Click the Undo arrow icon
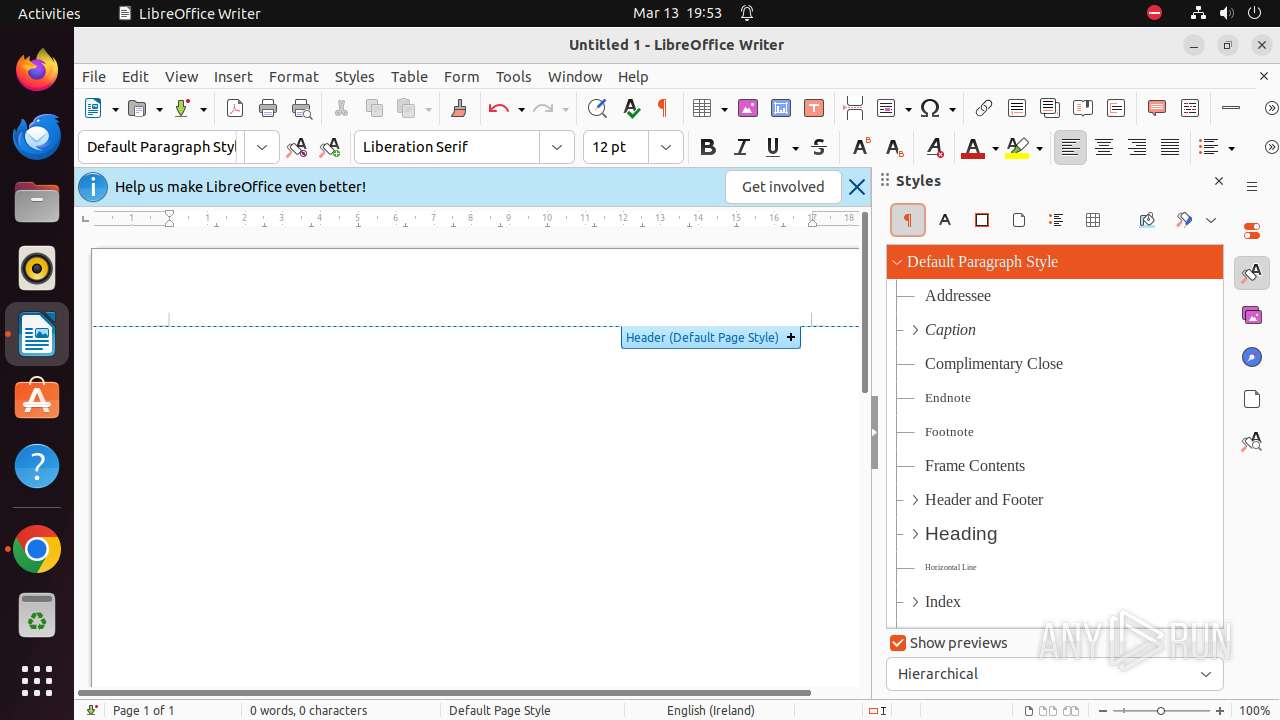1280x720 pixels. pos(498,108)
